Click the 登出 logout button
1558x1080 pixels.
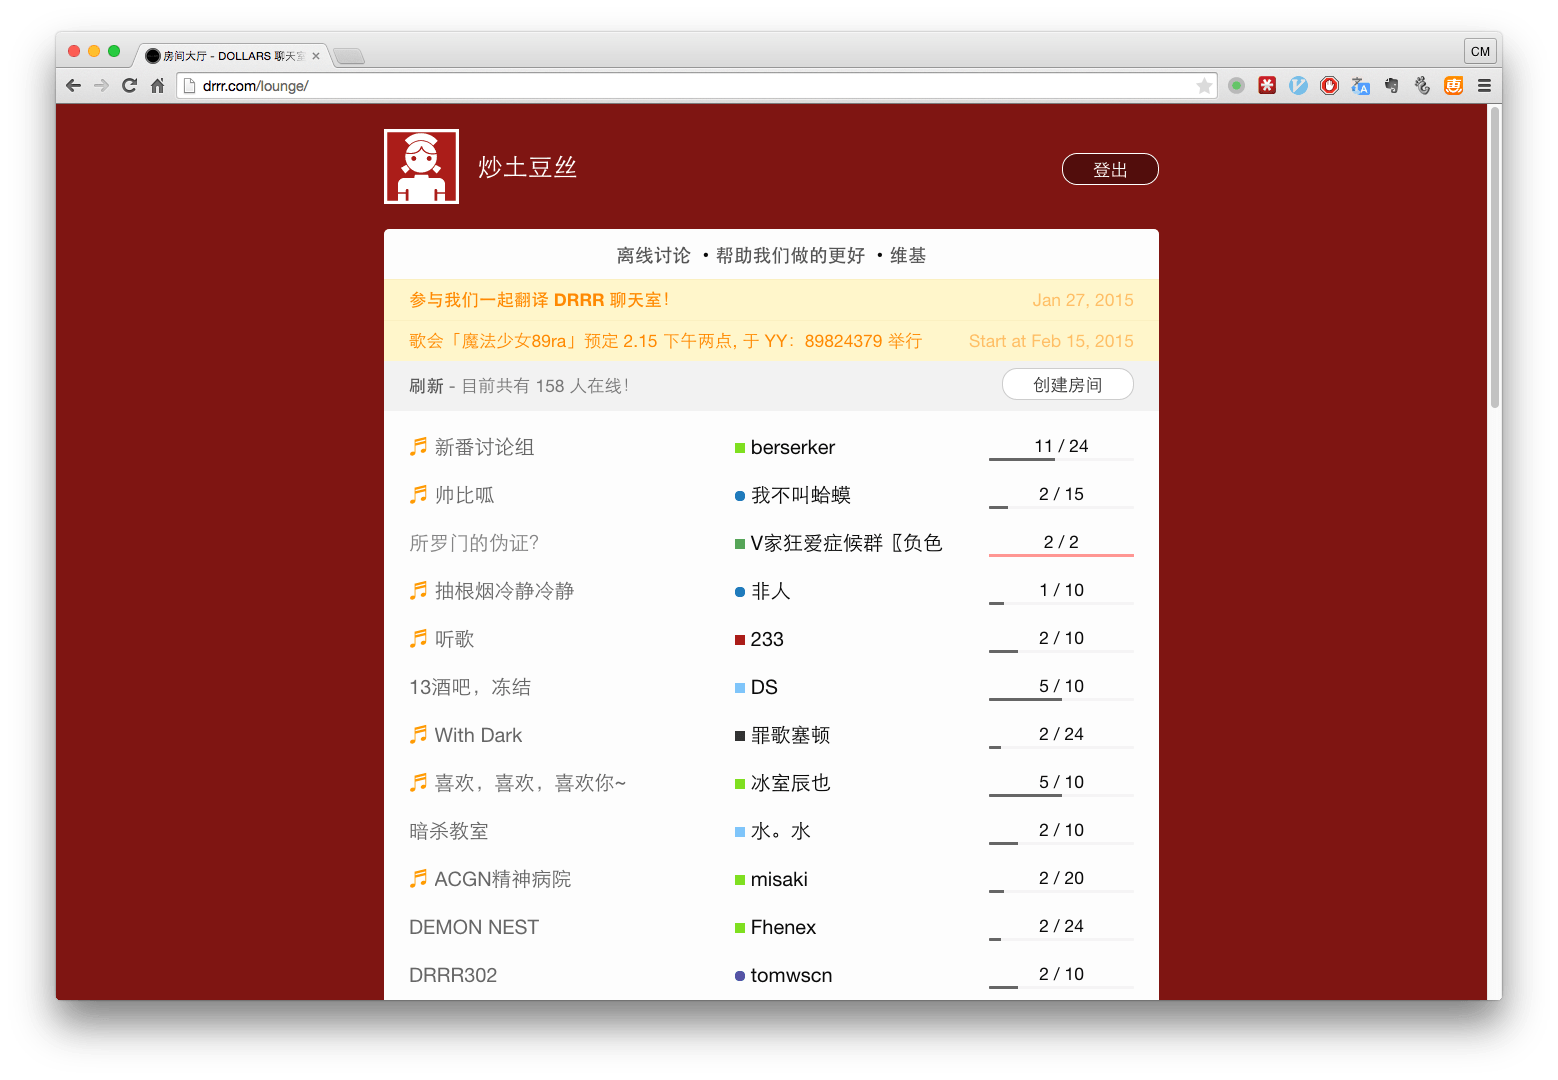pyautogui.click(x=1109, y=170)
